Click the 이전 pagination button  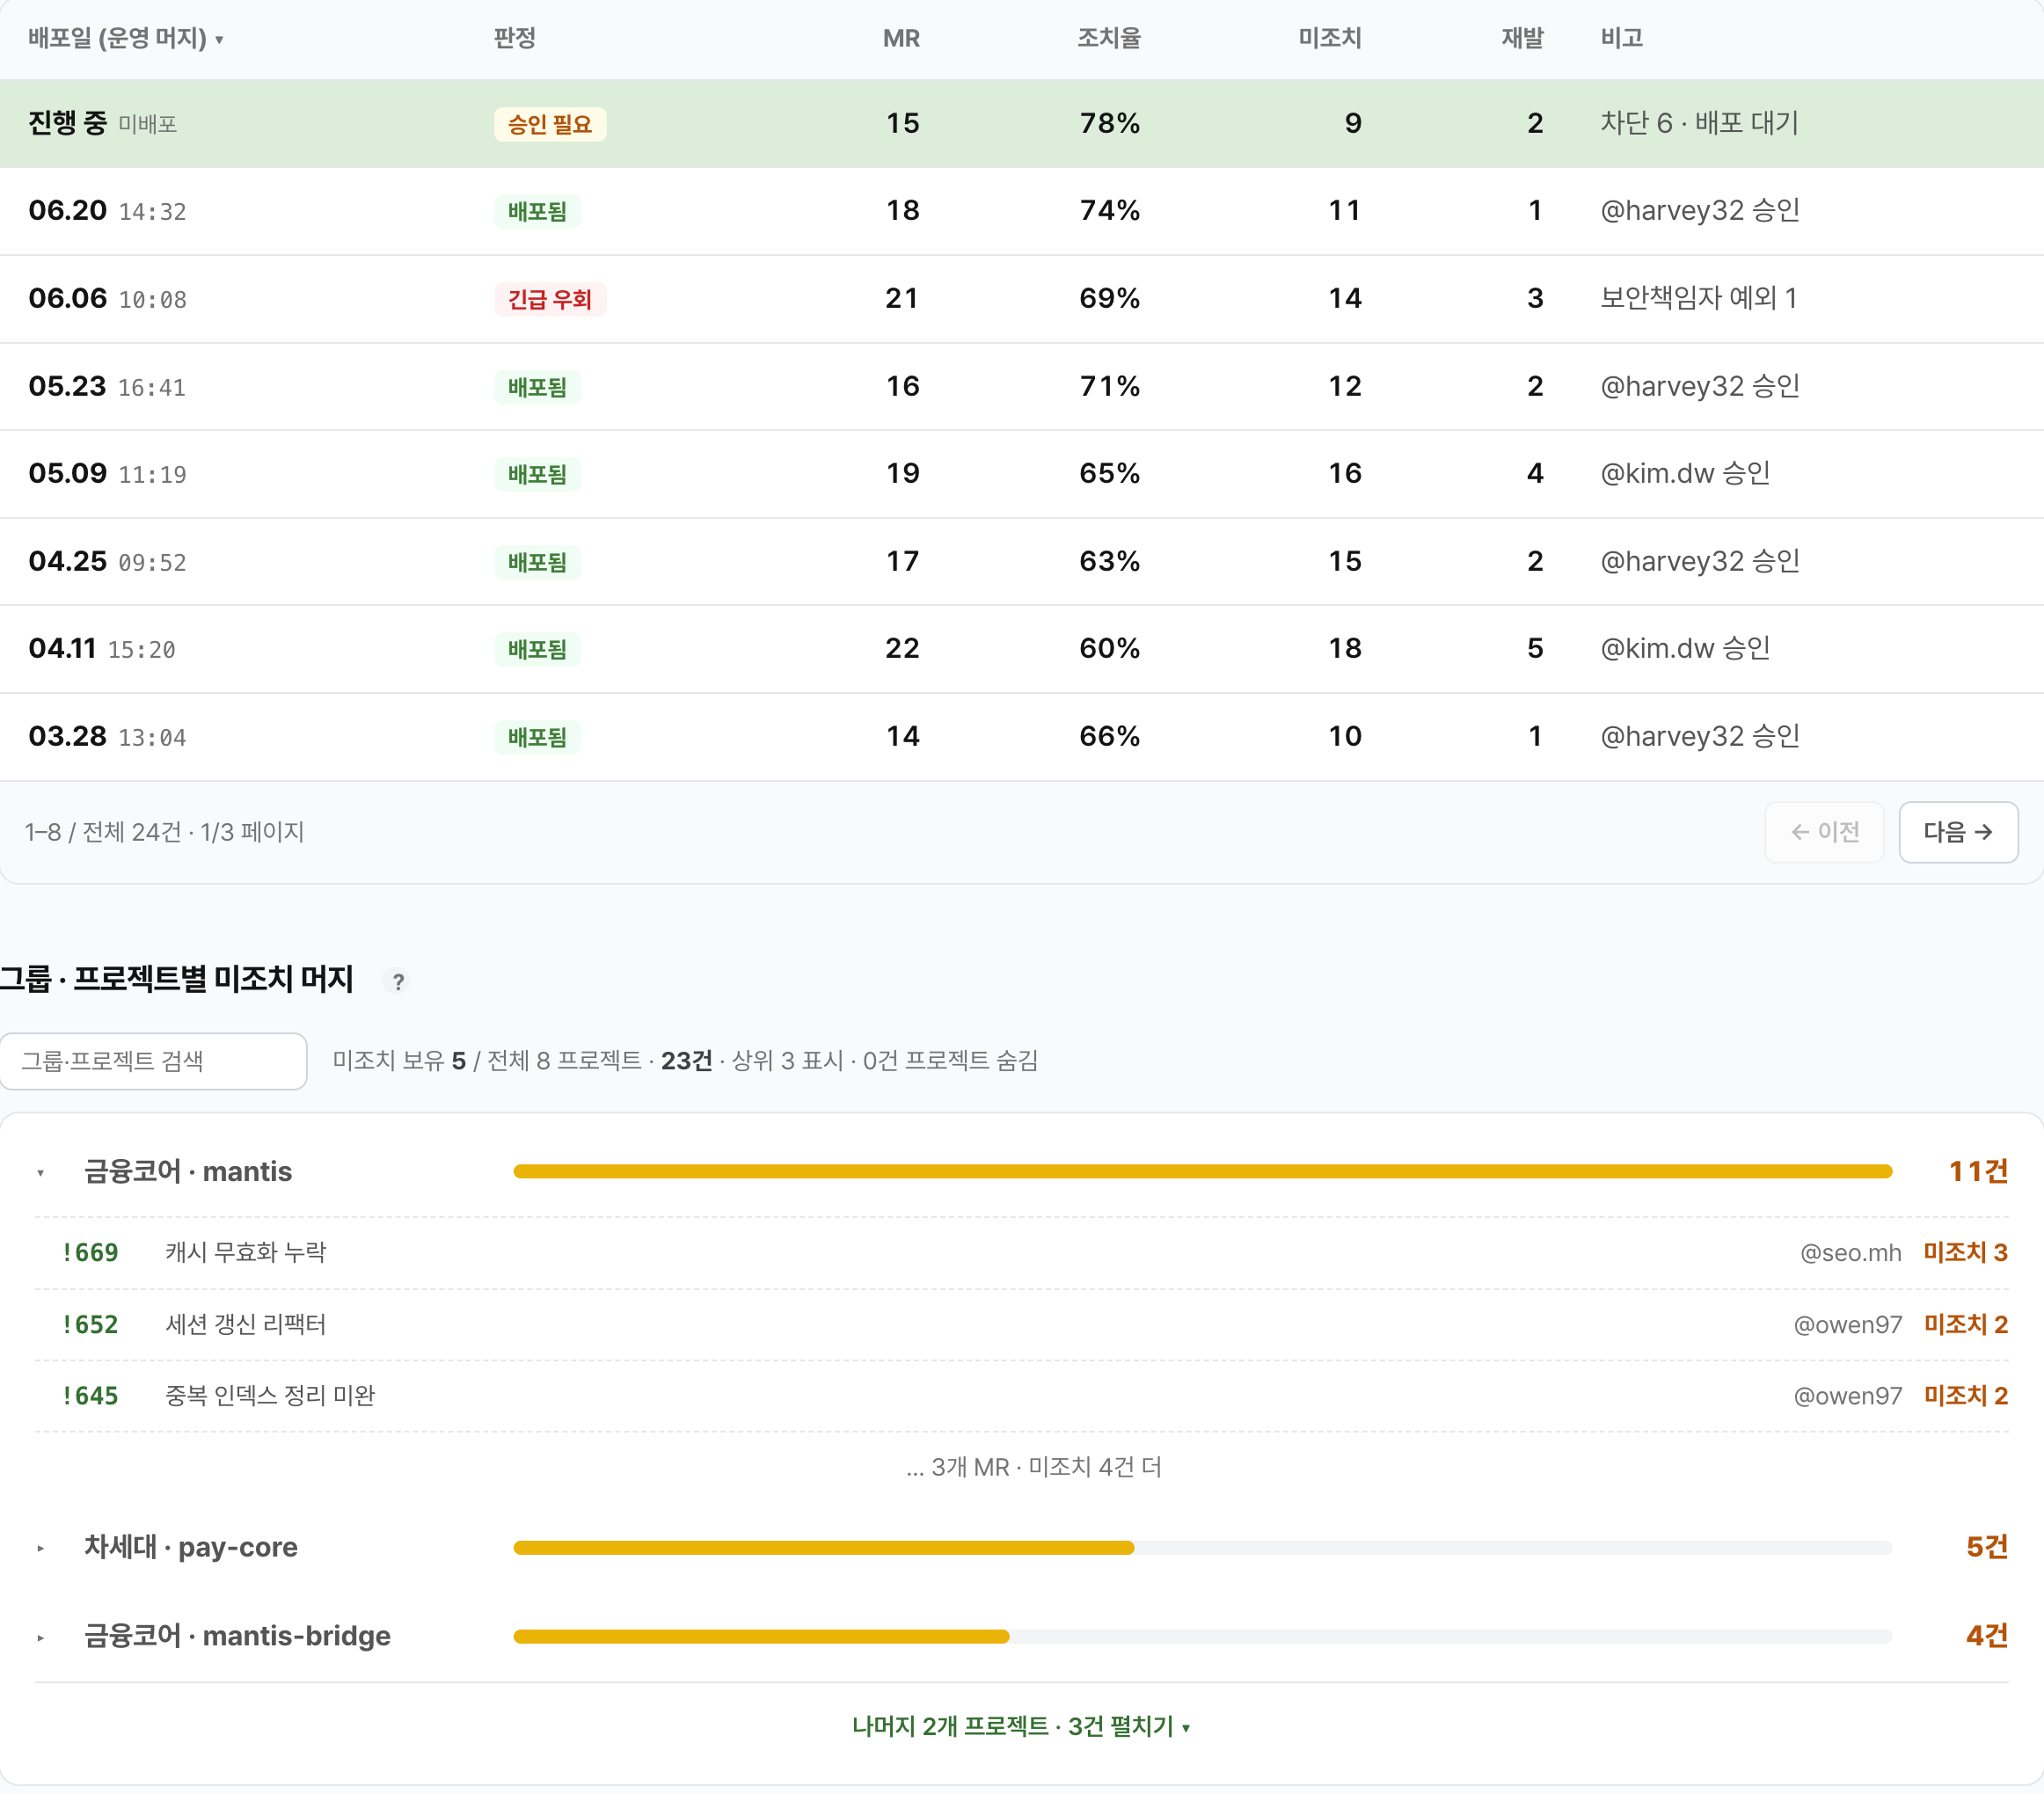1824,832
